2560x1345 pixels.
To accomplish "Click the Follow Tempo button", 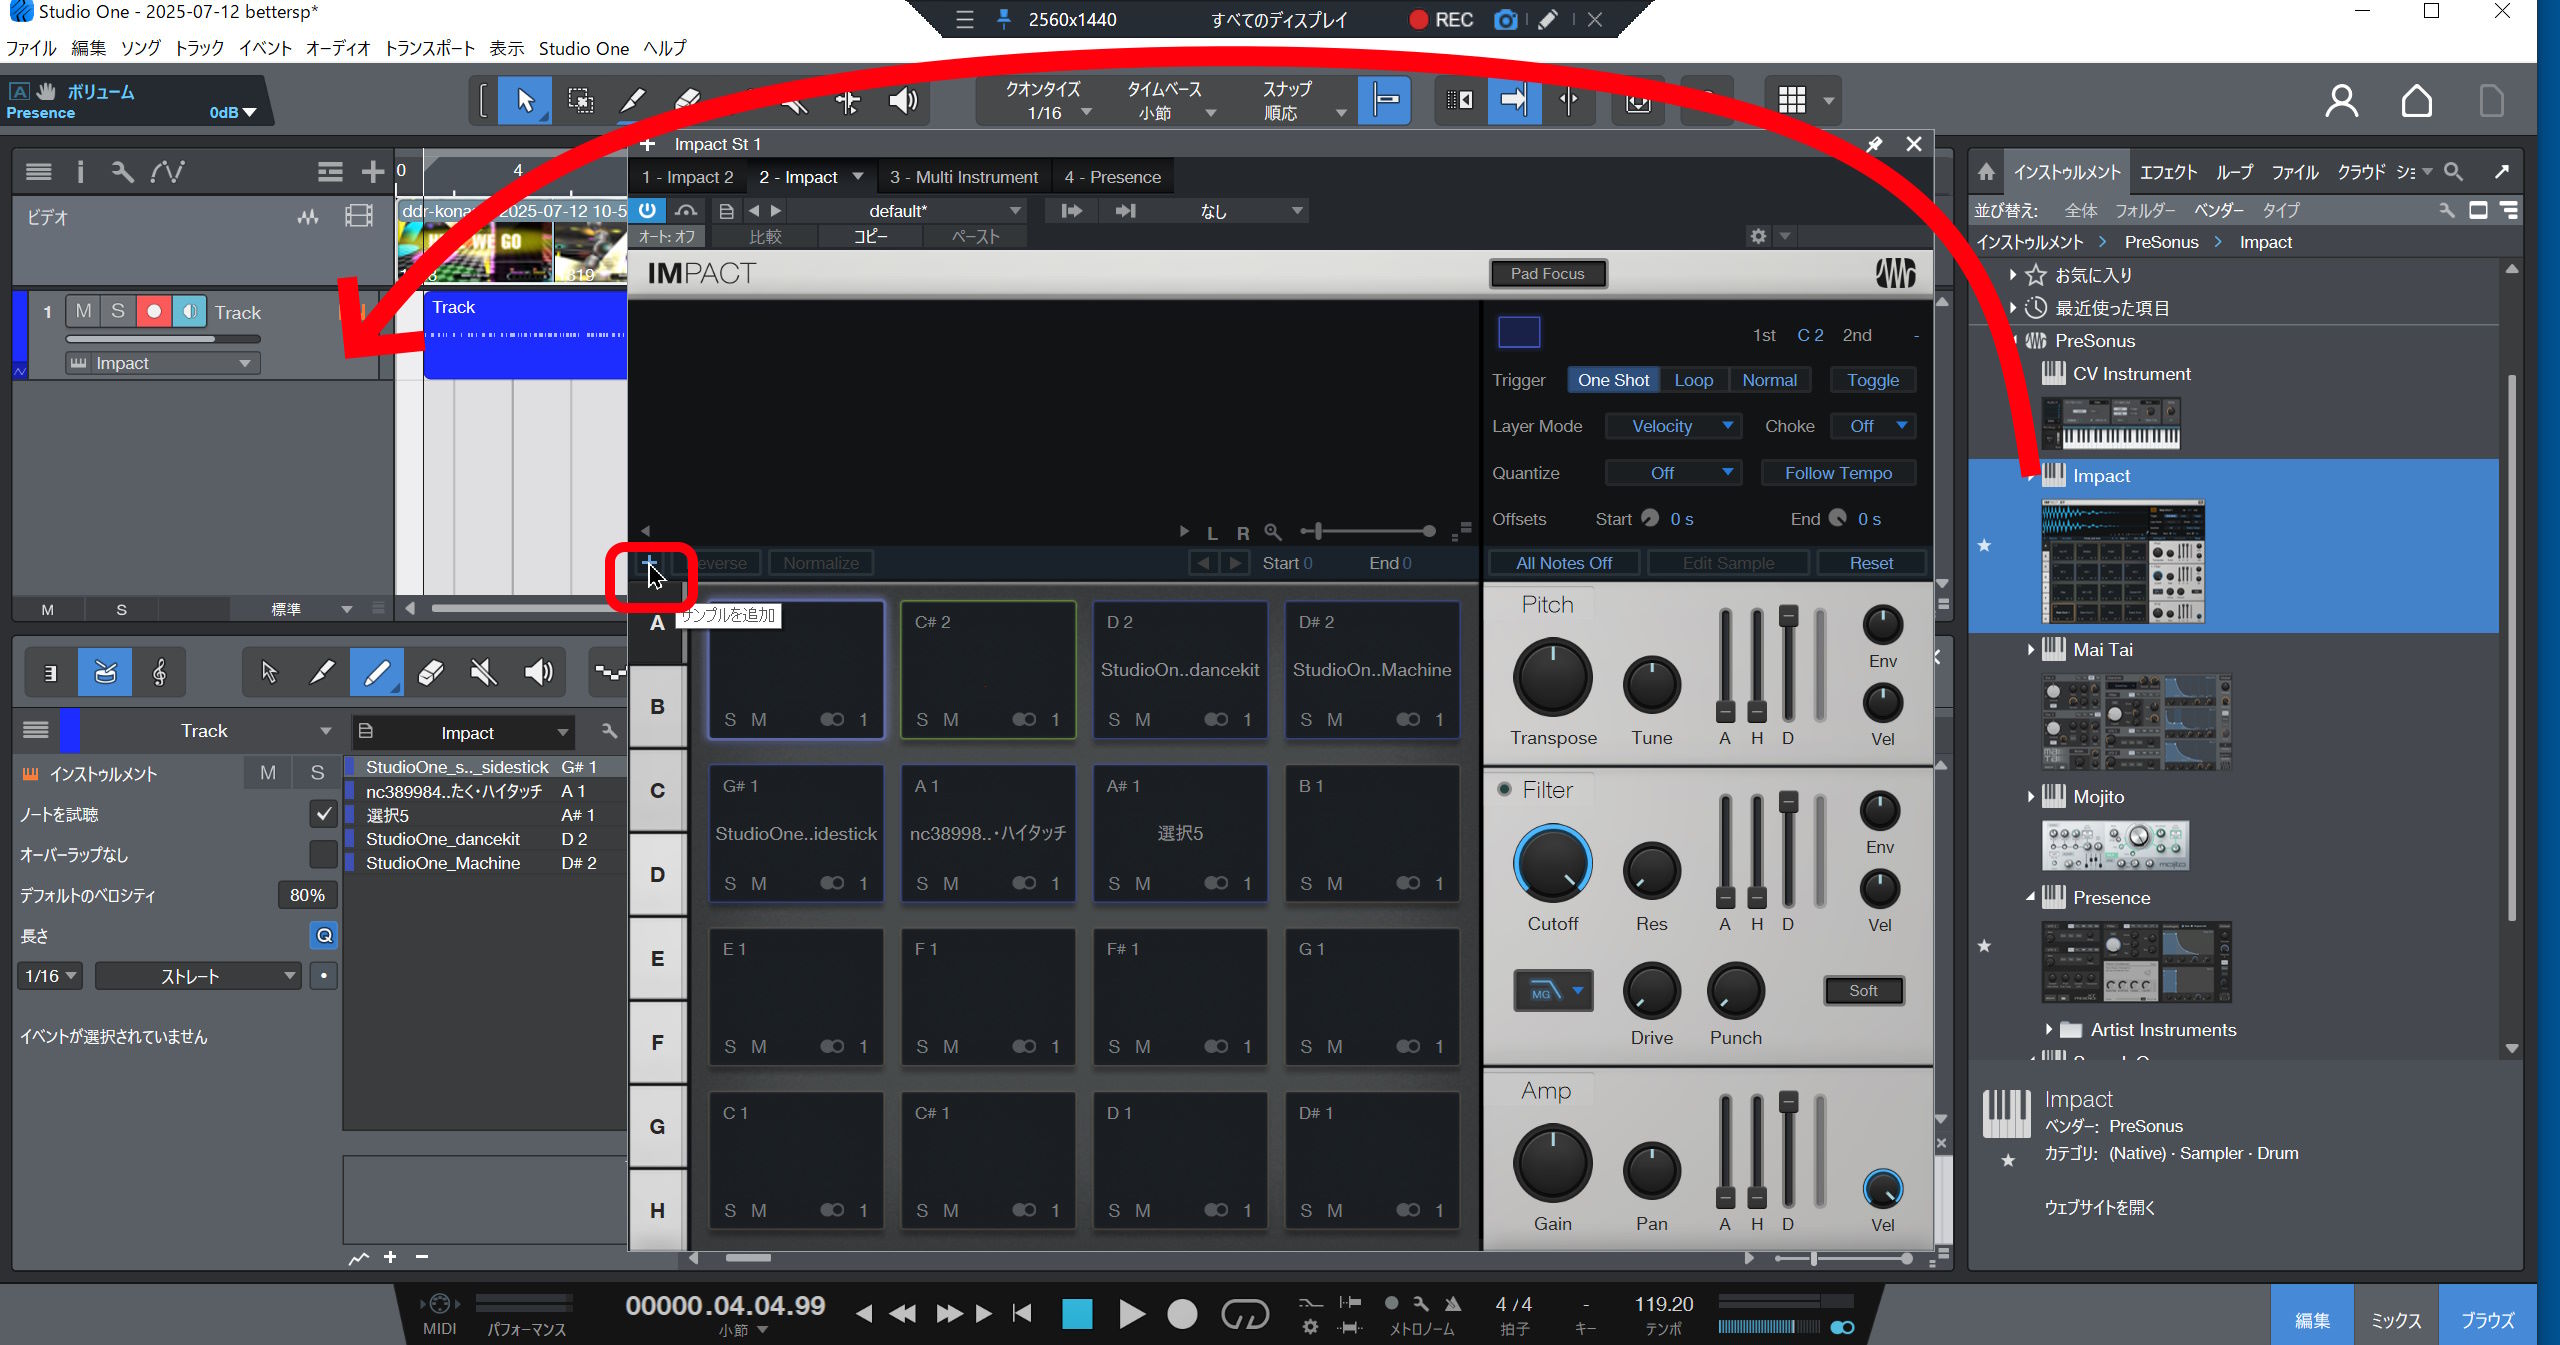I will [x=1838, y=473].
